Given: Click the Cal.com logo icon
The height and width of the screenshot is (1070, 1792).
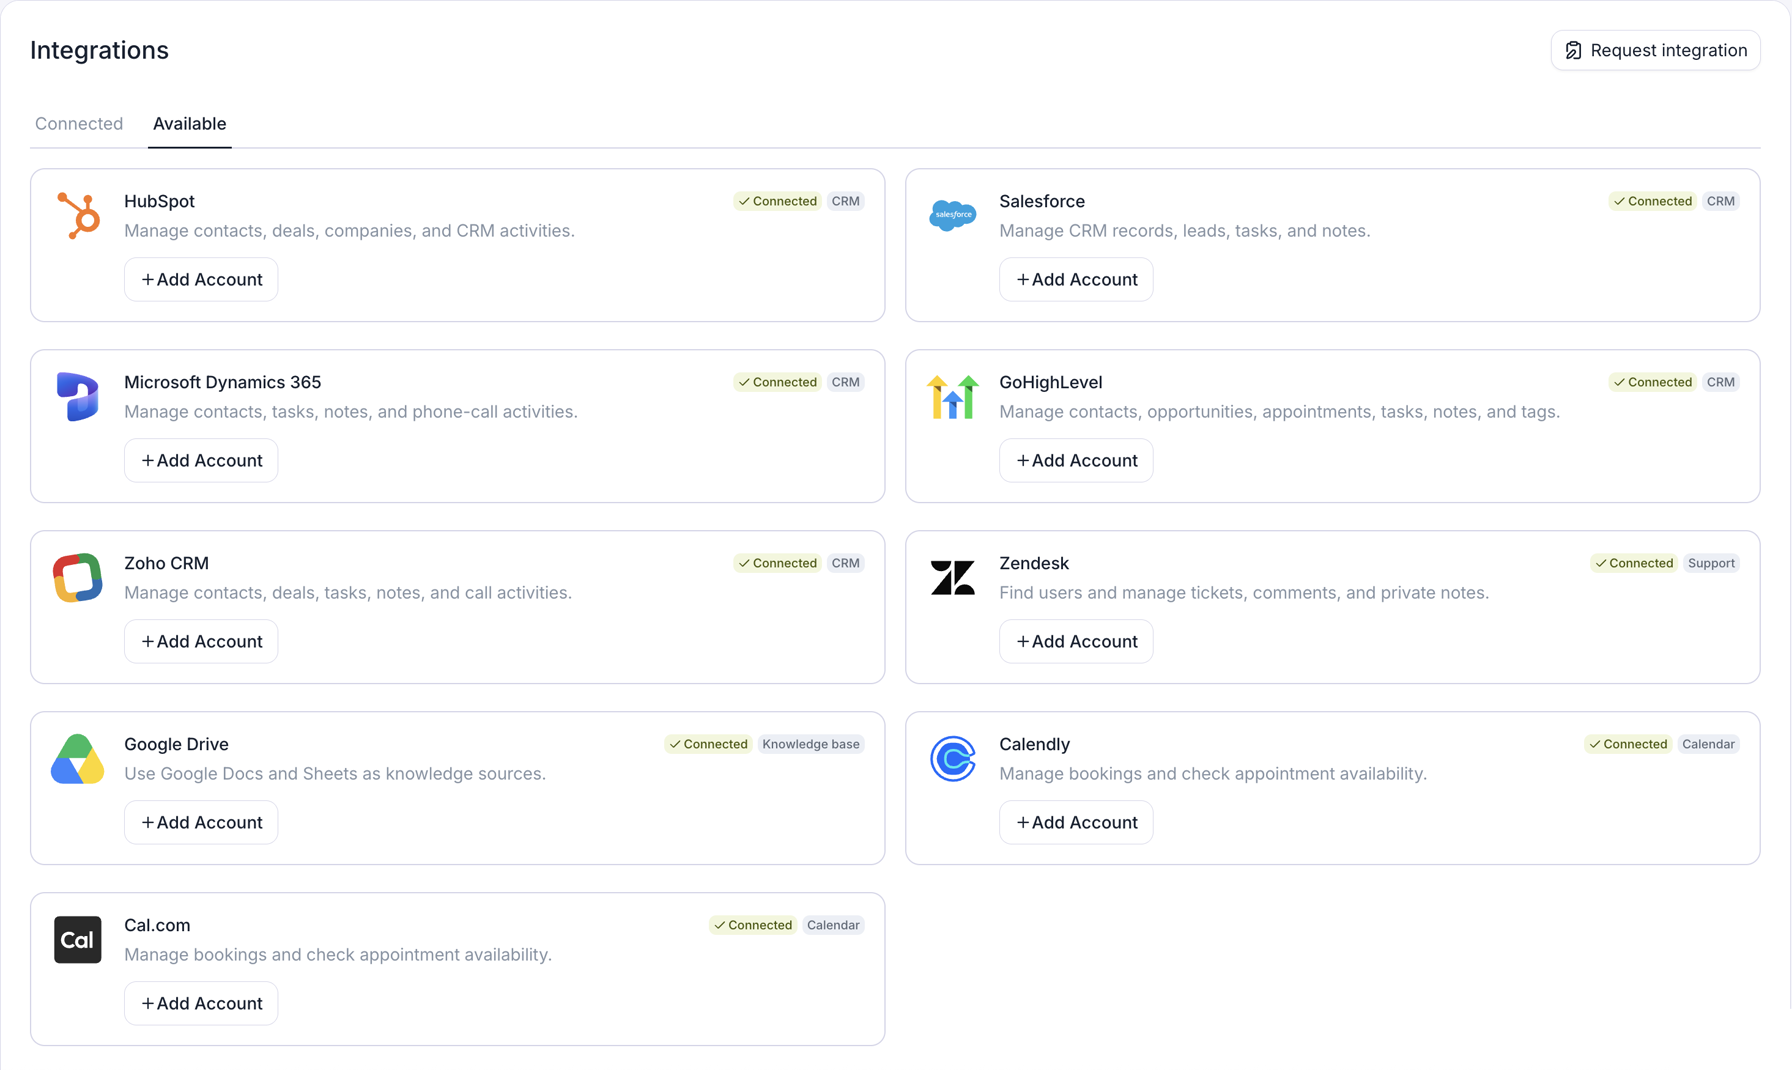Looking at the screenshot, I should click(x=78, y=940).
